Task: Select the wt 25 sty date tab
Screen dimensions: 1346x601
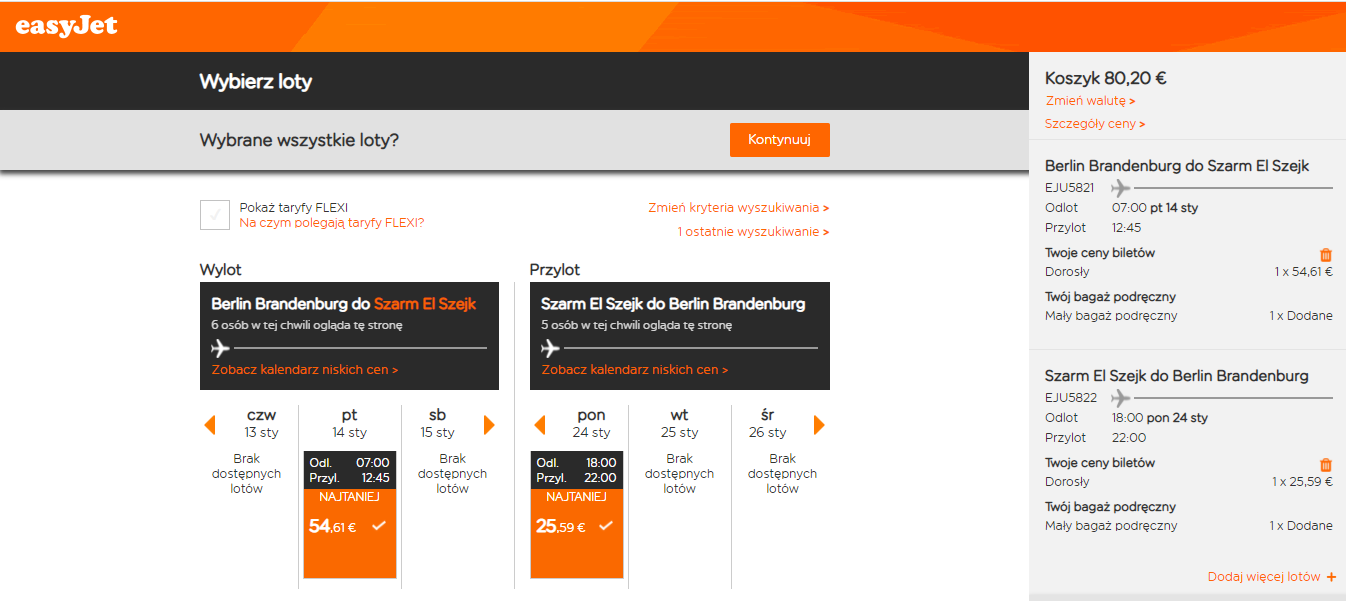Action: click(680, 423)
